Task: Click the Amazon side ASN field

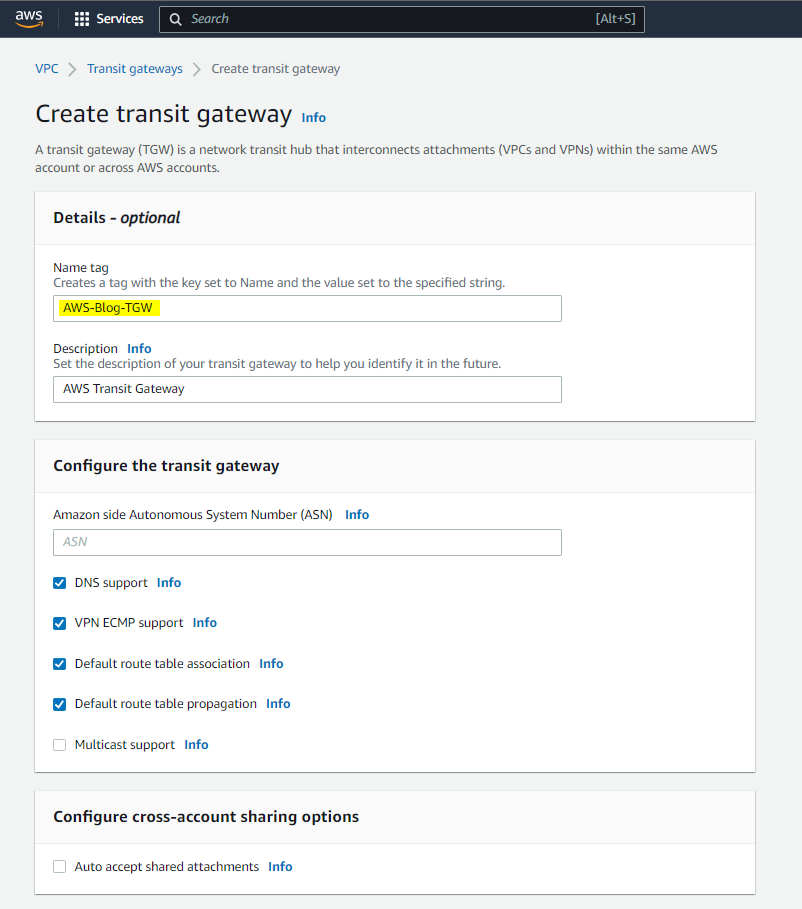Action: tap(307, 542)
